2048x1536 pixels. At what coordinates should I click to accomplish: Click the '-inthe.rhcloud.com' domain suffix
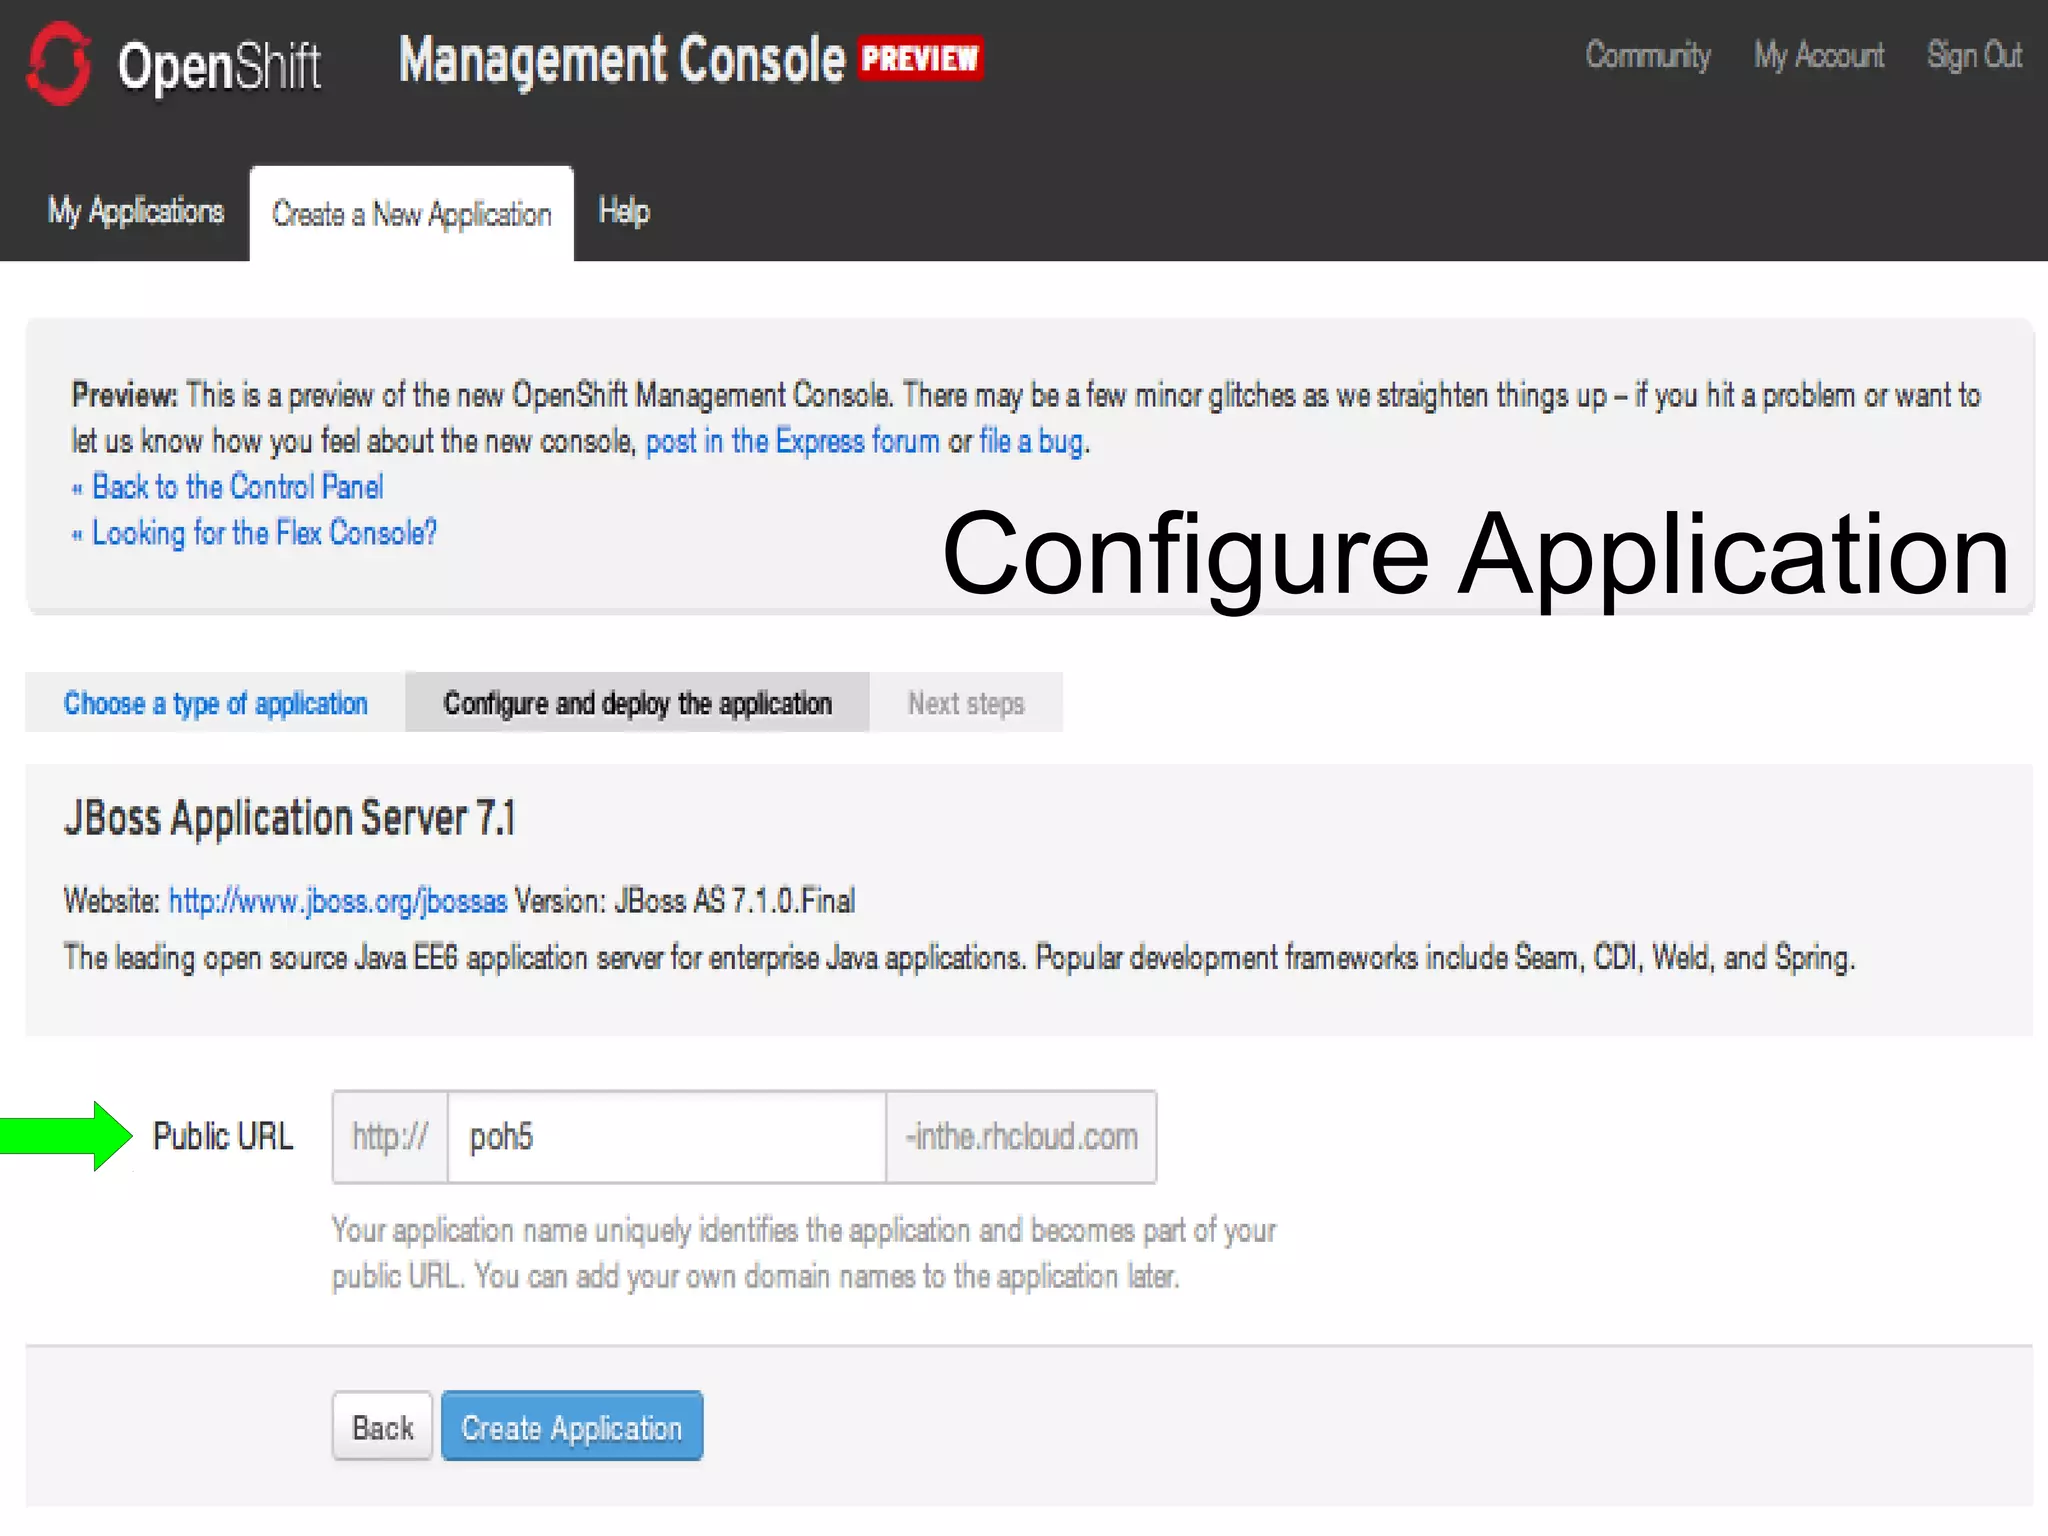[x=1021, y=1137]
